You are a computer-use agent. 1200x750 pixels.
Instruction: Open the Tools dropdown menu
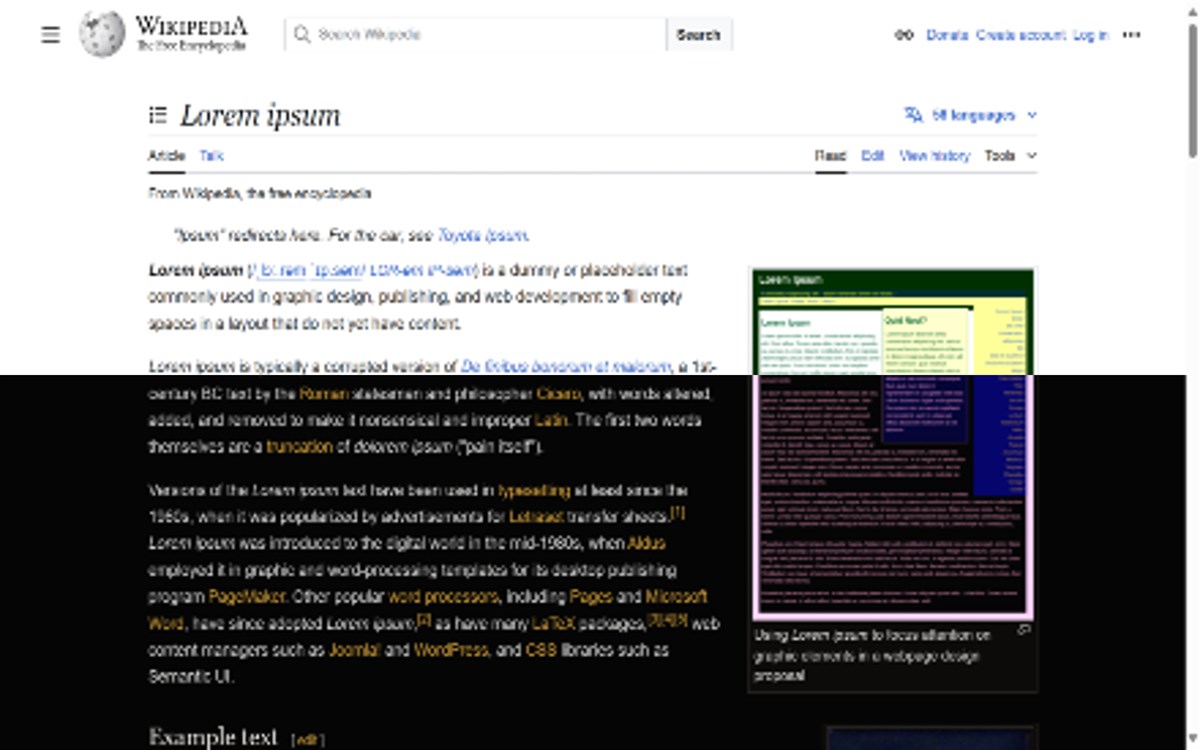click(1010, 156)
